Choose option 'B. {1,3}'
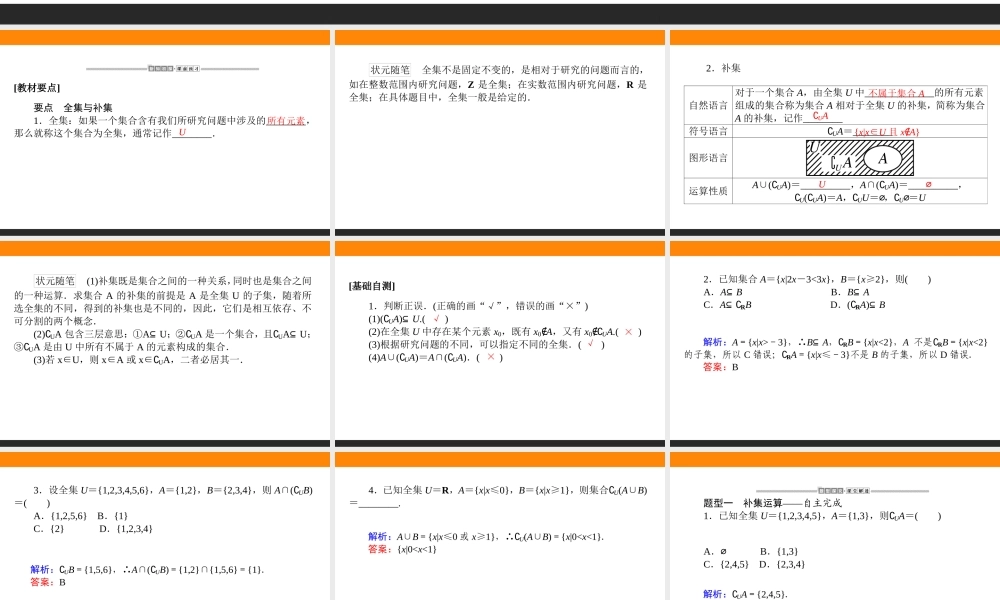 point(779,552)
